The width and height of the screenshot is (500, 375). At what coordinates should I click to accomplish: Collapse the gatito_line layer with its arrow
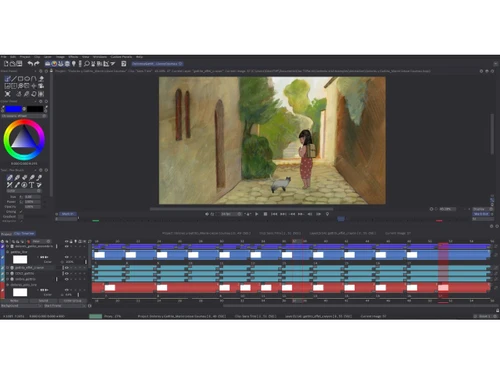[x=7, y=252]
